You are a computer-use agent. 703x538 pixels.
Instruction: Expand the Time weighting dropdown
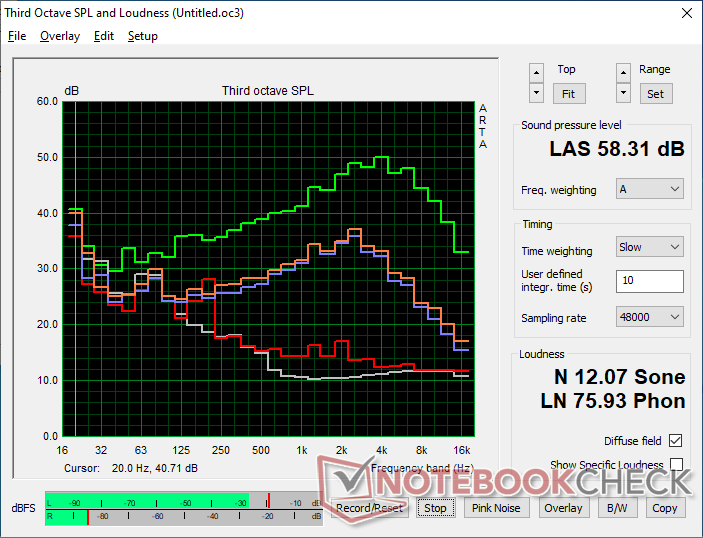(x=650, y=247)
